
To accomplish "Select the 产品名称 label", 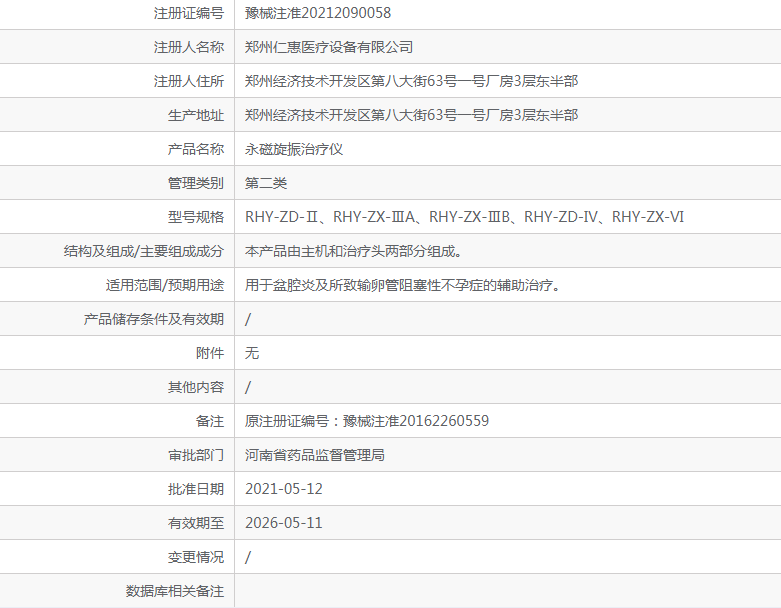I will (x=196, y=149).
